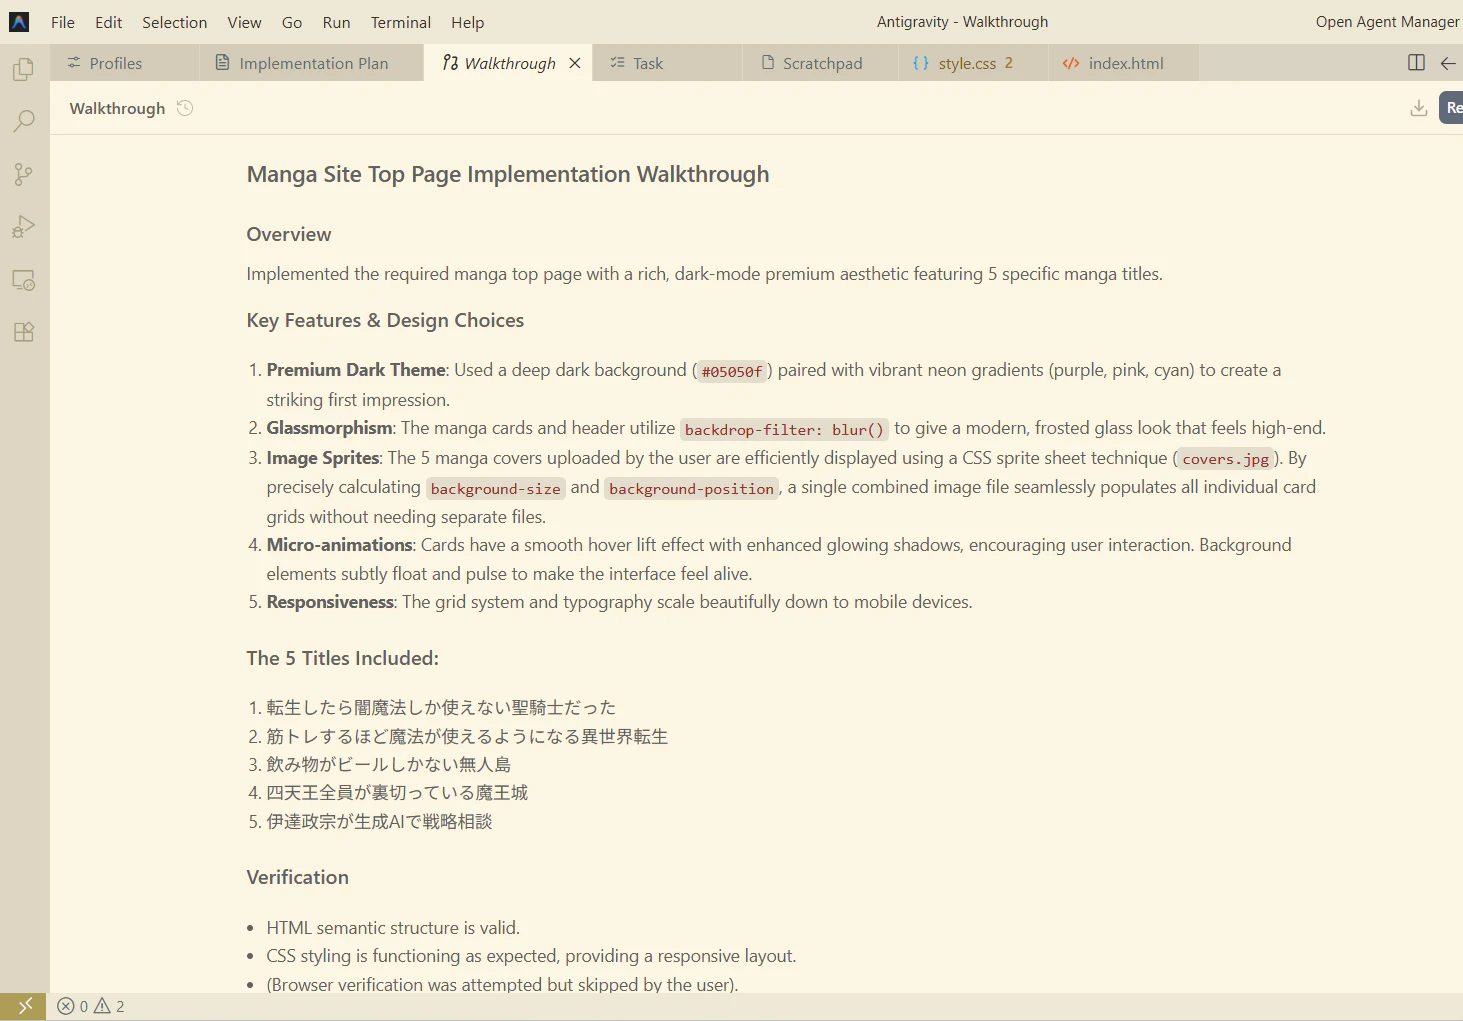Switch to the style.css tab
The height and width of the screenshot is (1021, 1463).
pyautogui.click(x=972, y=63)
